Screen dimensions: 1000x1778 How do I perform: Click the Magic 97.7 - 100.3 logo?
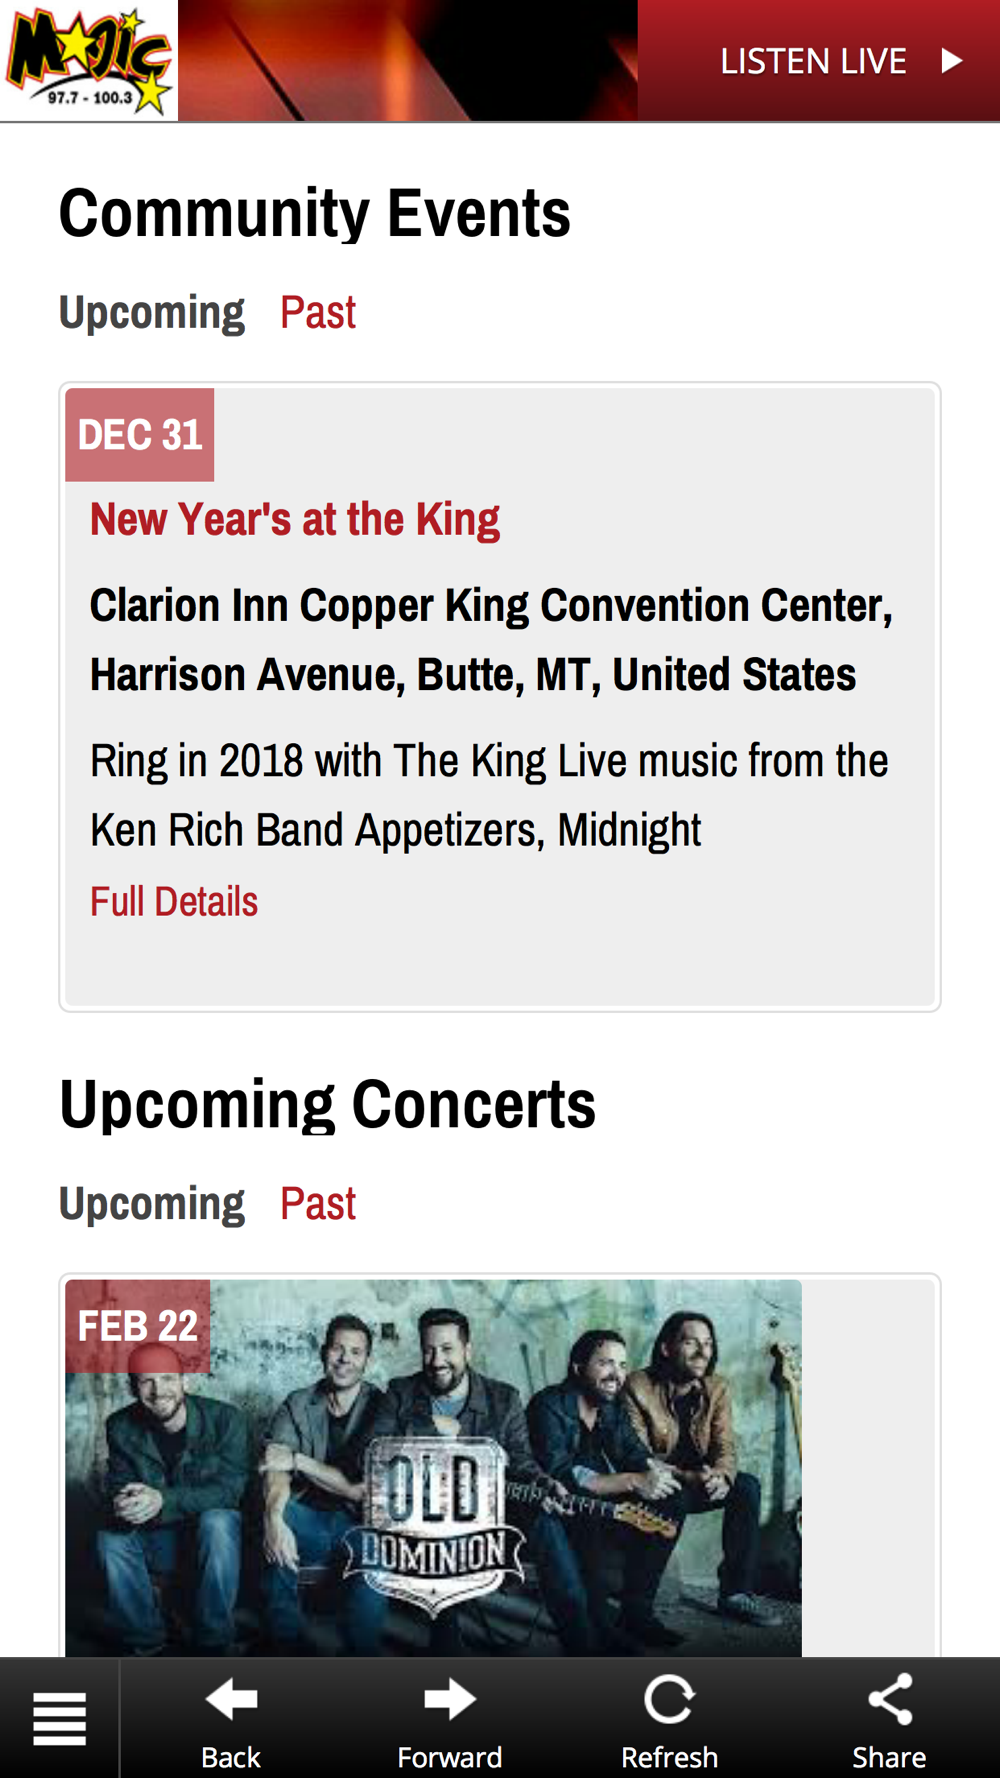pyautogui.click(x=89, y=60)
